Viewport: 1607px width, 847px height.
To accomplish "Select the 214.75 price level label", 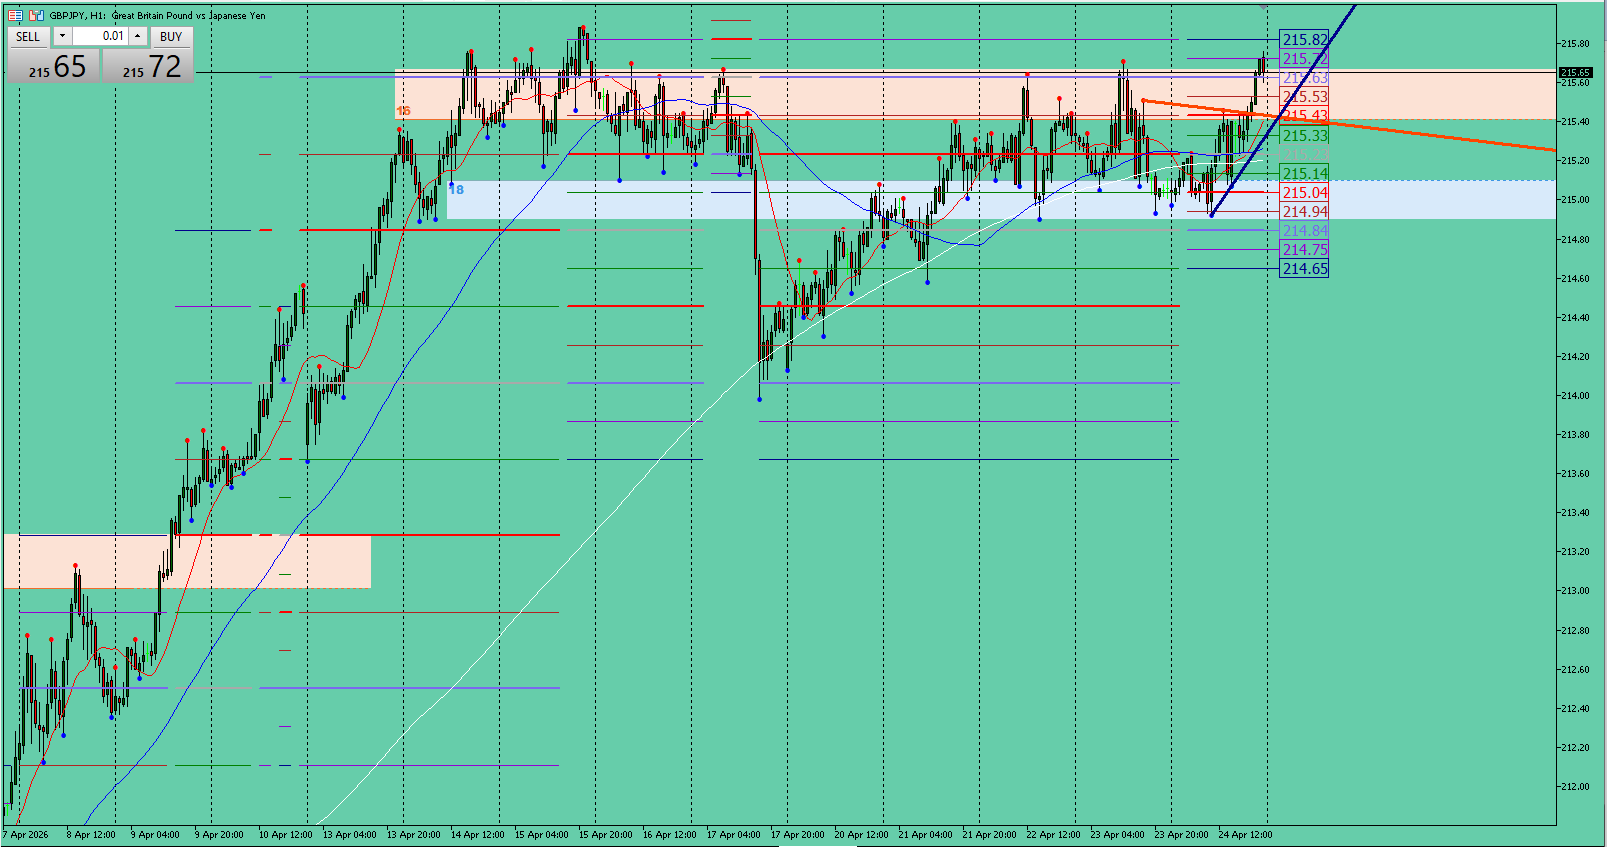I will (x=1304, y=250).
